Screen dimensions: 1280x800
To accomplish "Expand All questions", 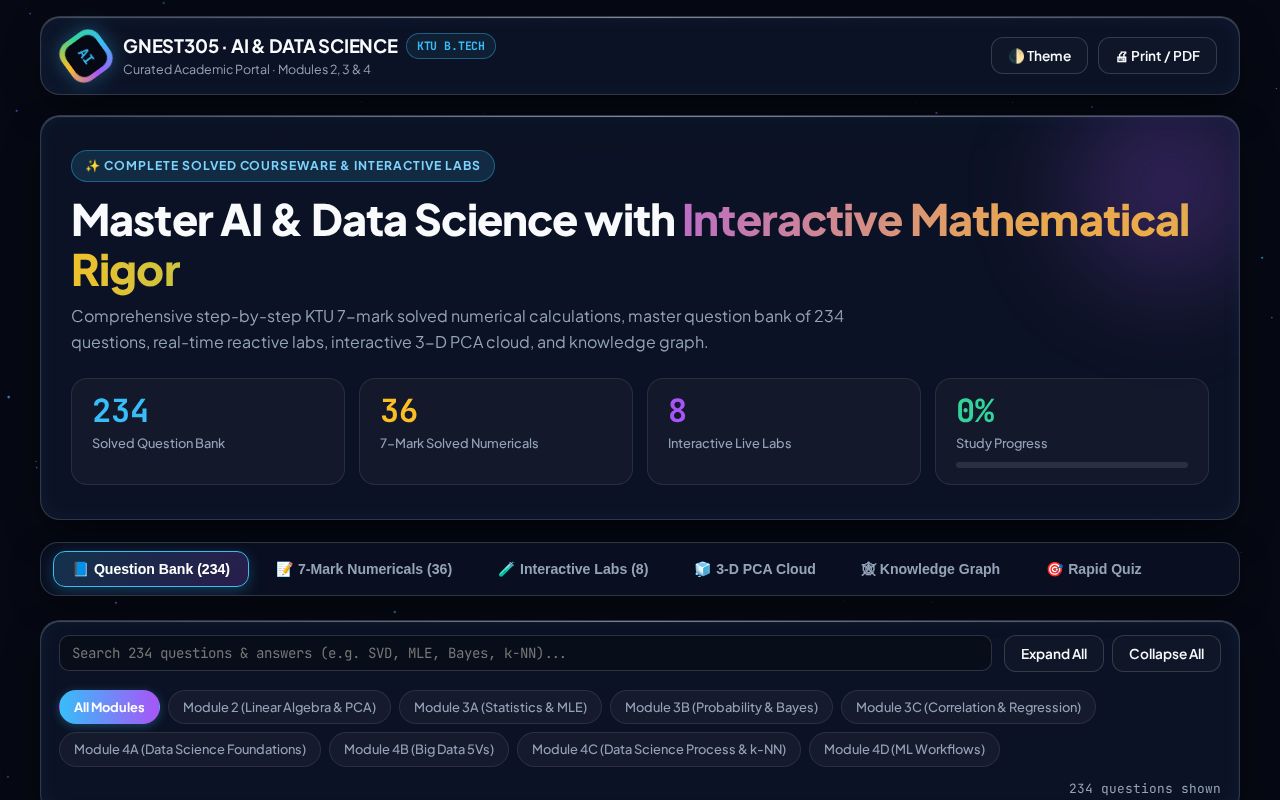I will 1054,654.
